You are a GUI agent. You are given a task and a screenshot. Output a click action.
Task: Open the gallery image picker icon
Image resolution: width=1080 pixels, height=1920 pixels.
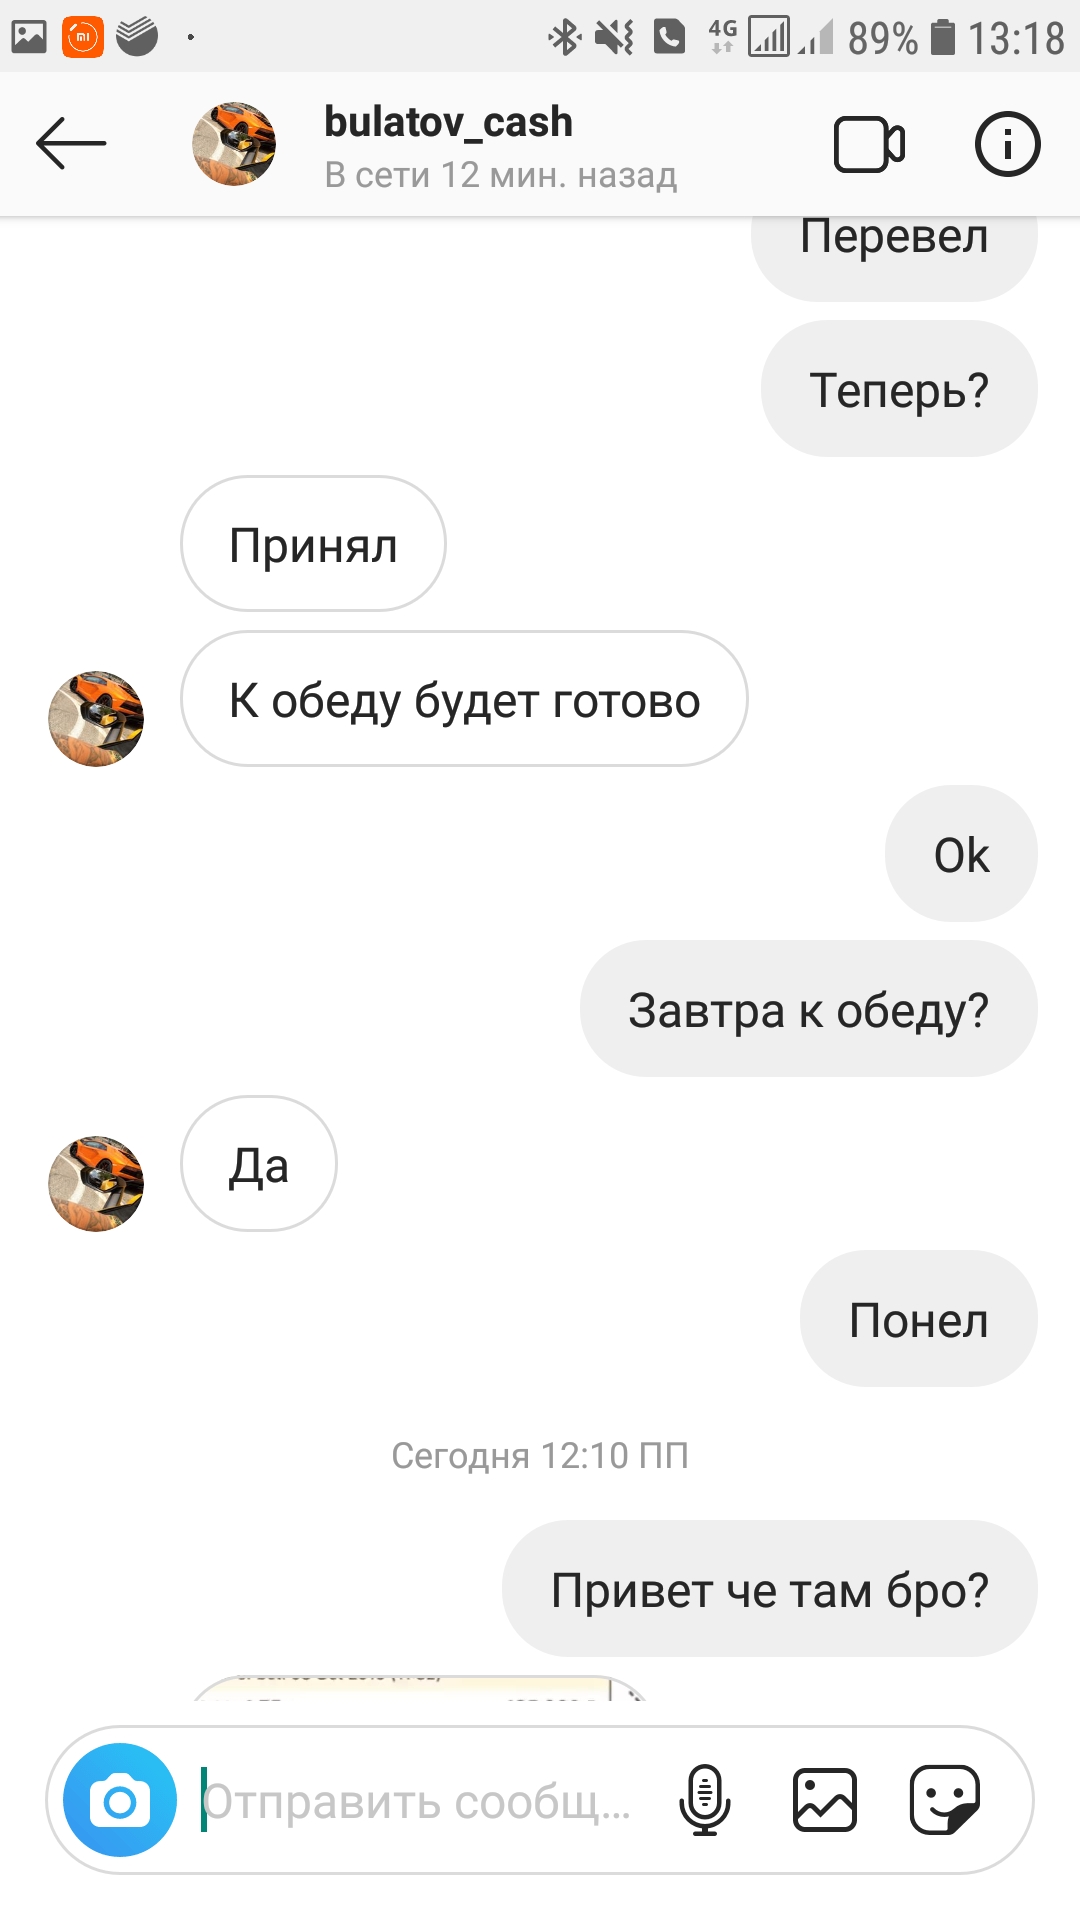[825, 1800]
